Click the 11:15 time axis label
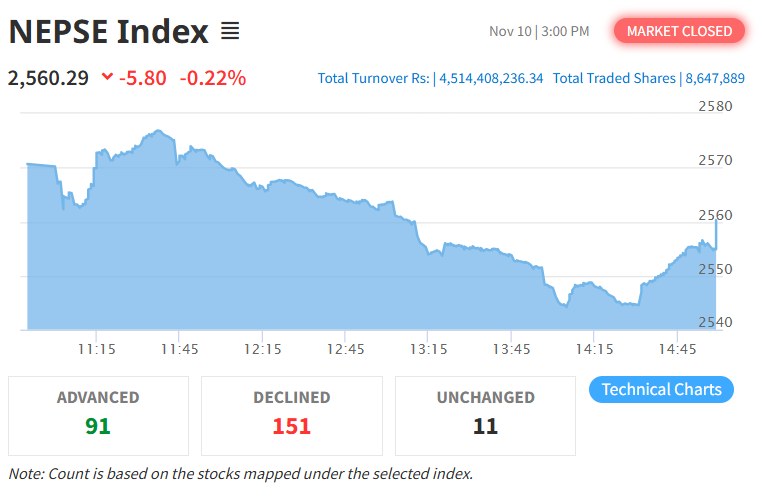Viewport: 764px width, 501px height. click(x=95, y=349)
